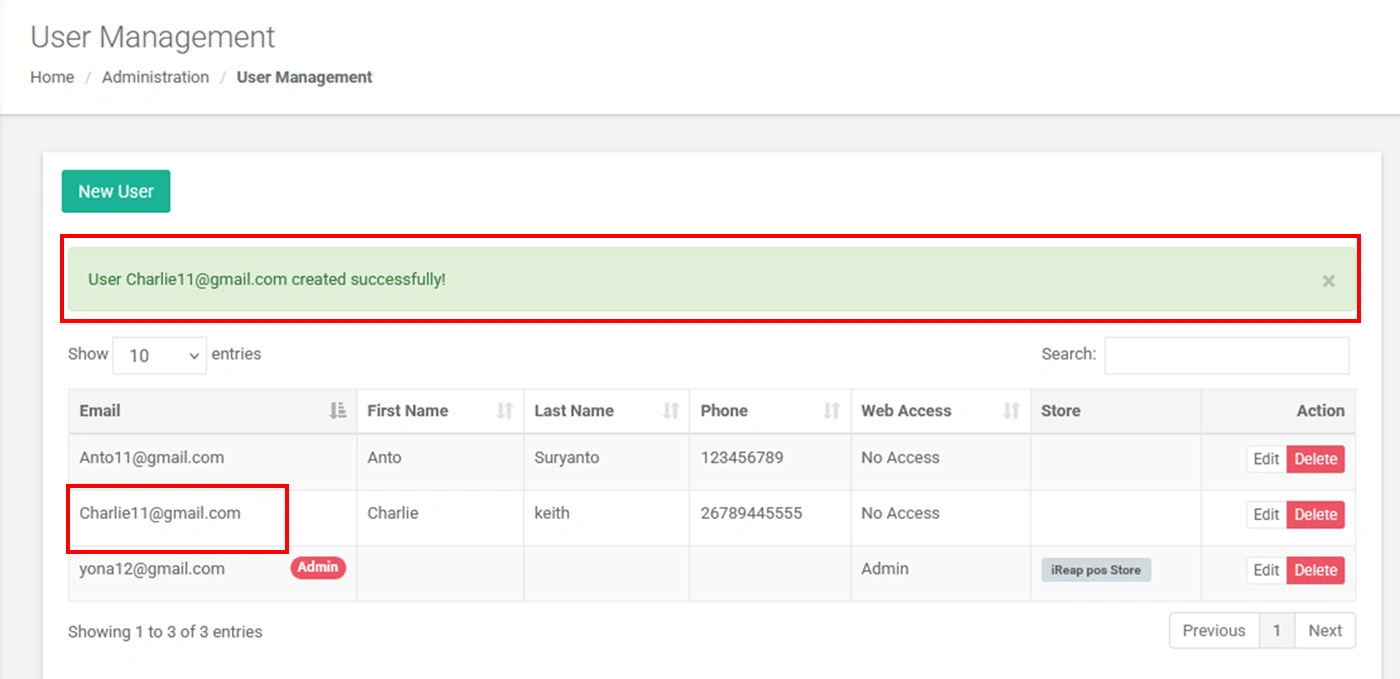Delete the Charlie11@gmail.com user
Screen dimensions: 1400x679
(x=1316, y=514)
